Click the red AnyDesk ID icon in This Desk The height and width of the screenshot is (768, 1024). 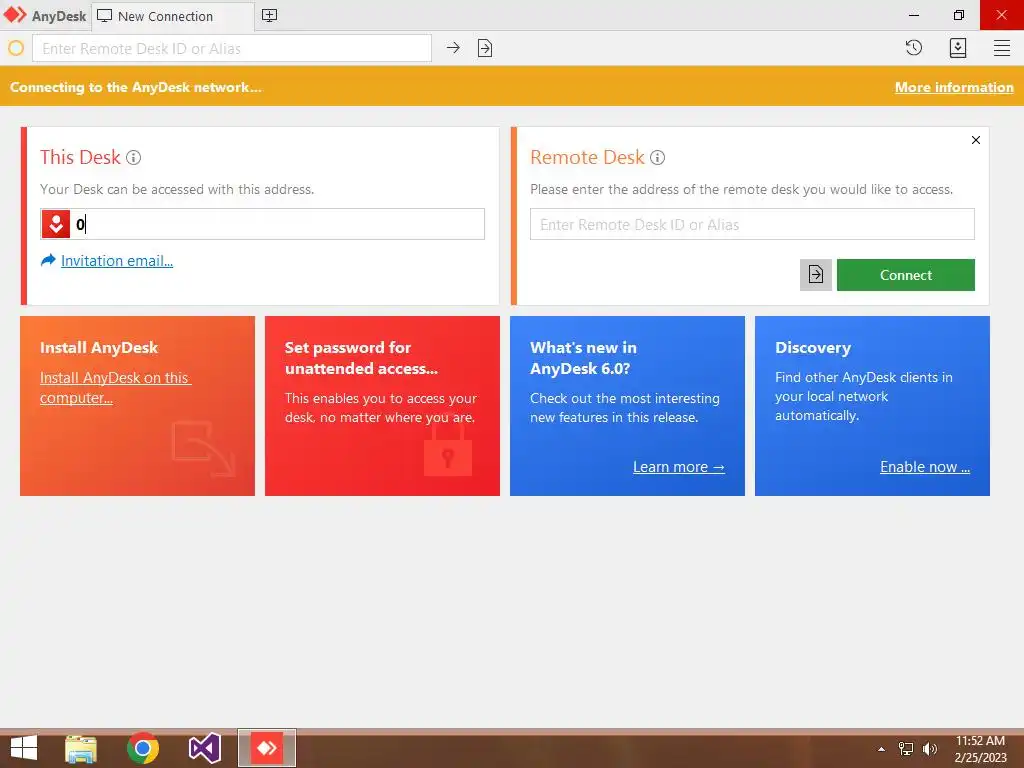56,224
